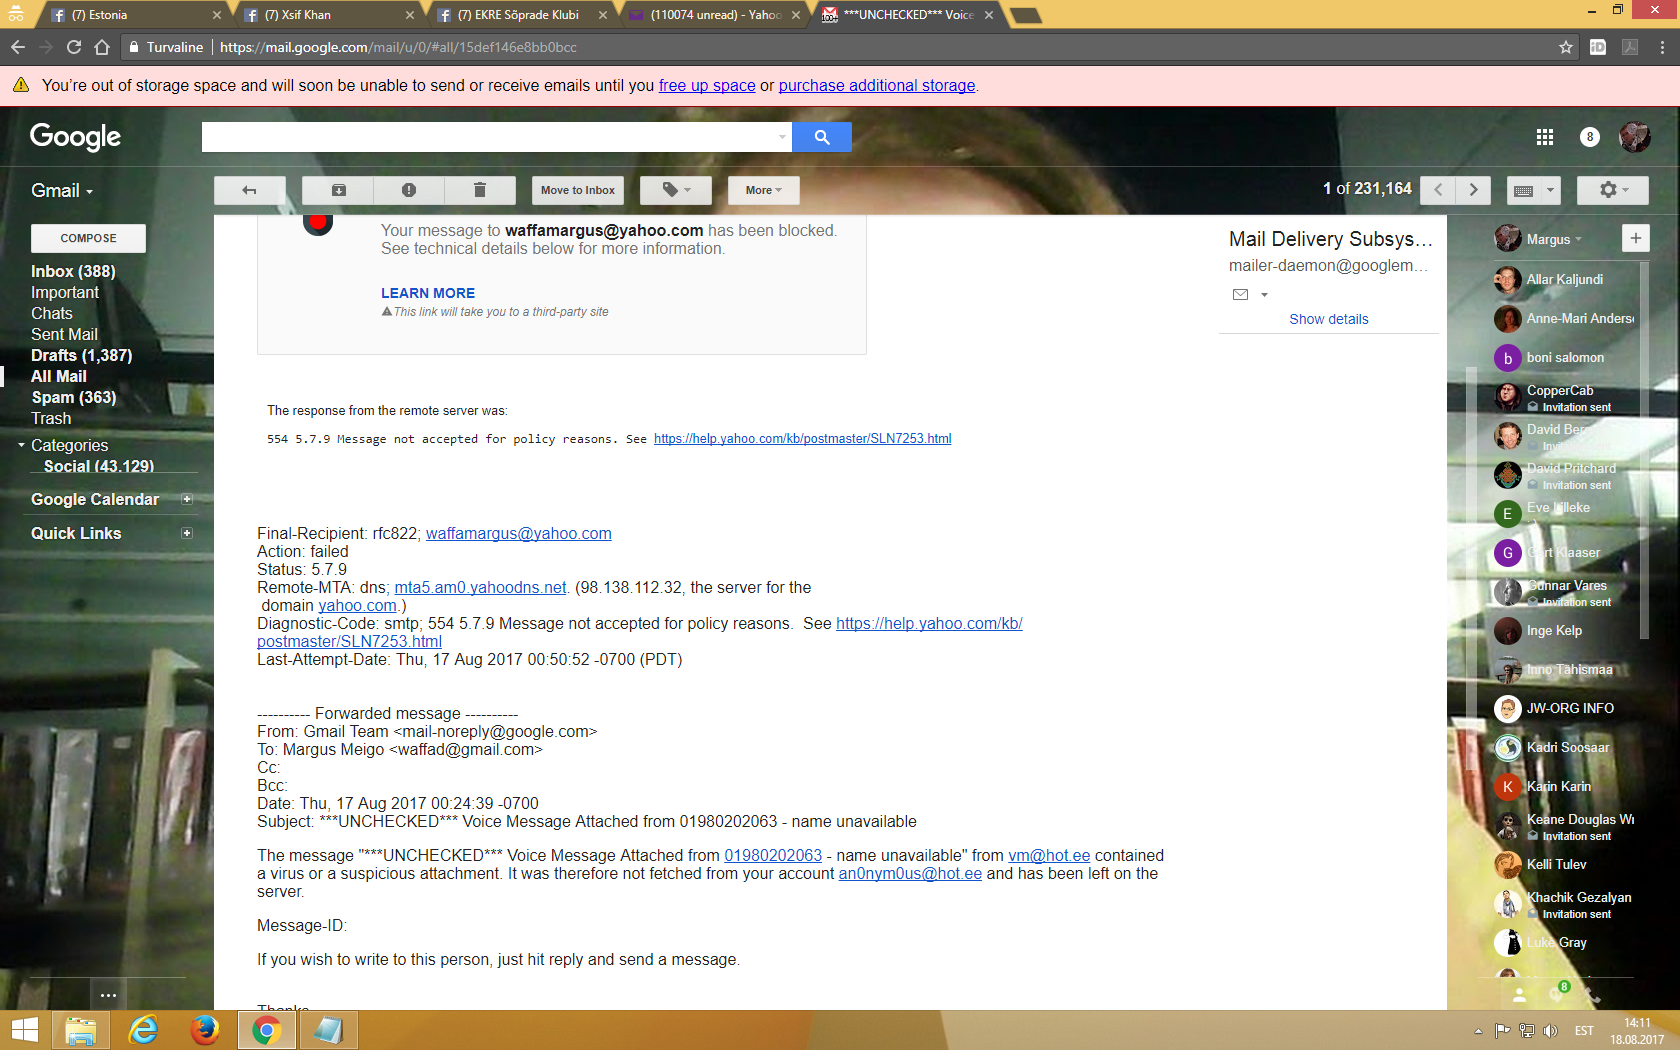Open the Settings gear menu
The height and width of the screenshot is (1050, 1680).
1613,190
